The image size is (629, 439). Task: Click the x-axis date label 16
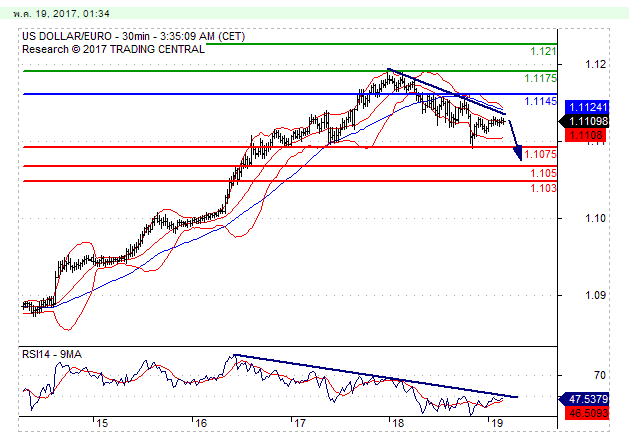tap(200, 423)
